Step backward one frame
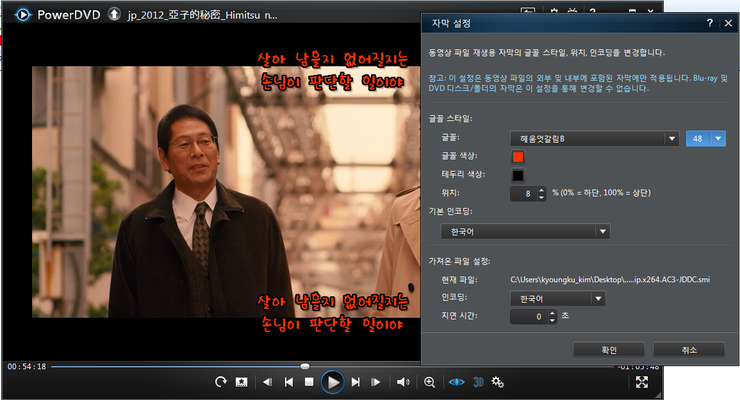This screenshot has width=740, height=400. pyautogui.click(x=267, y=382)
